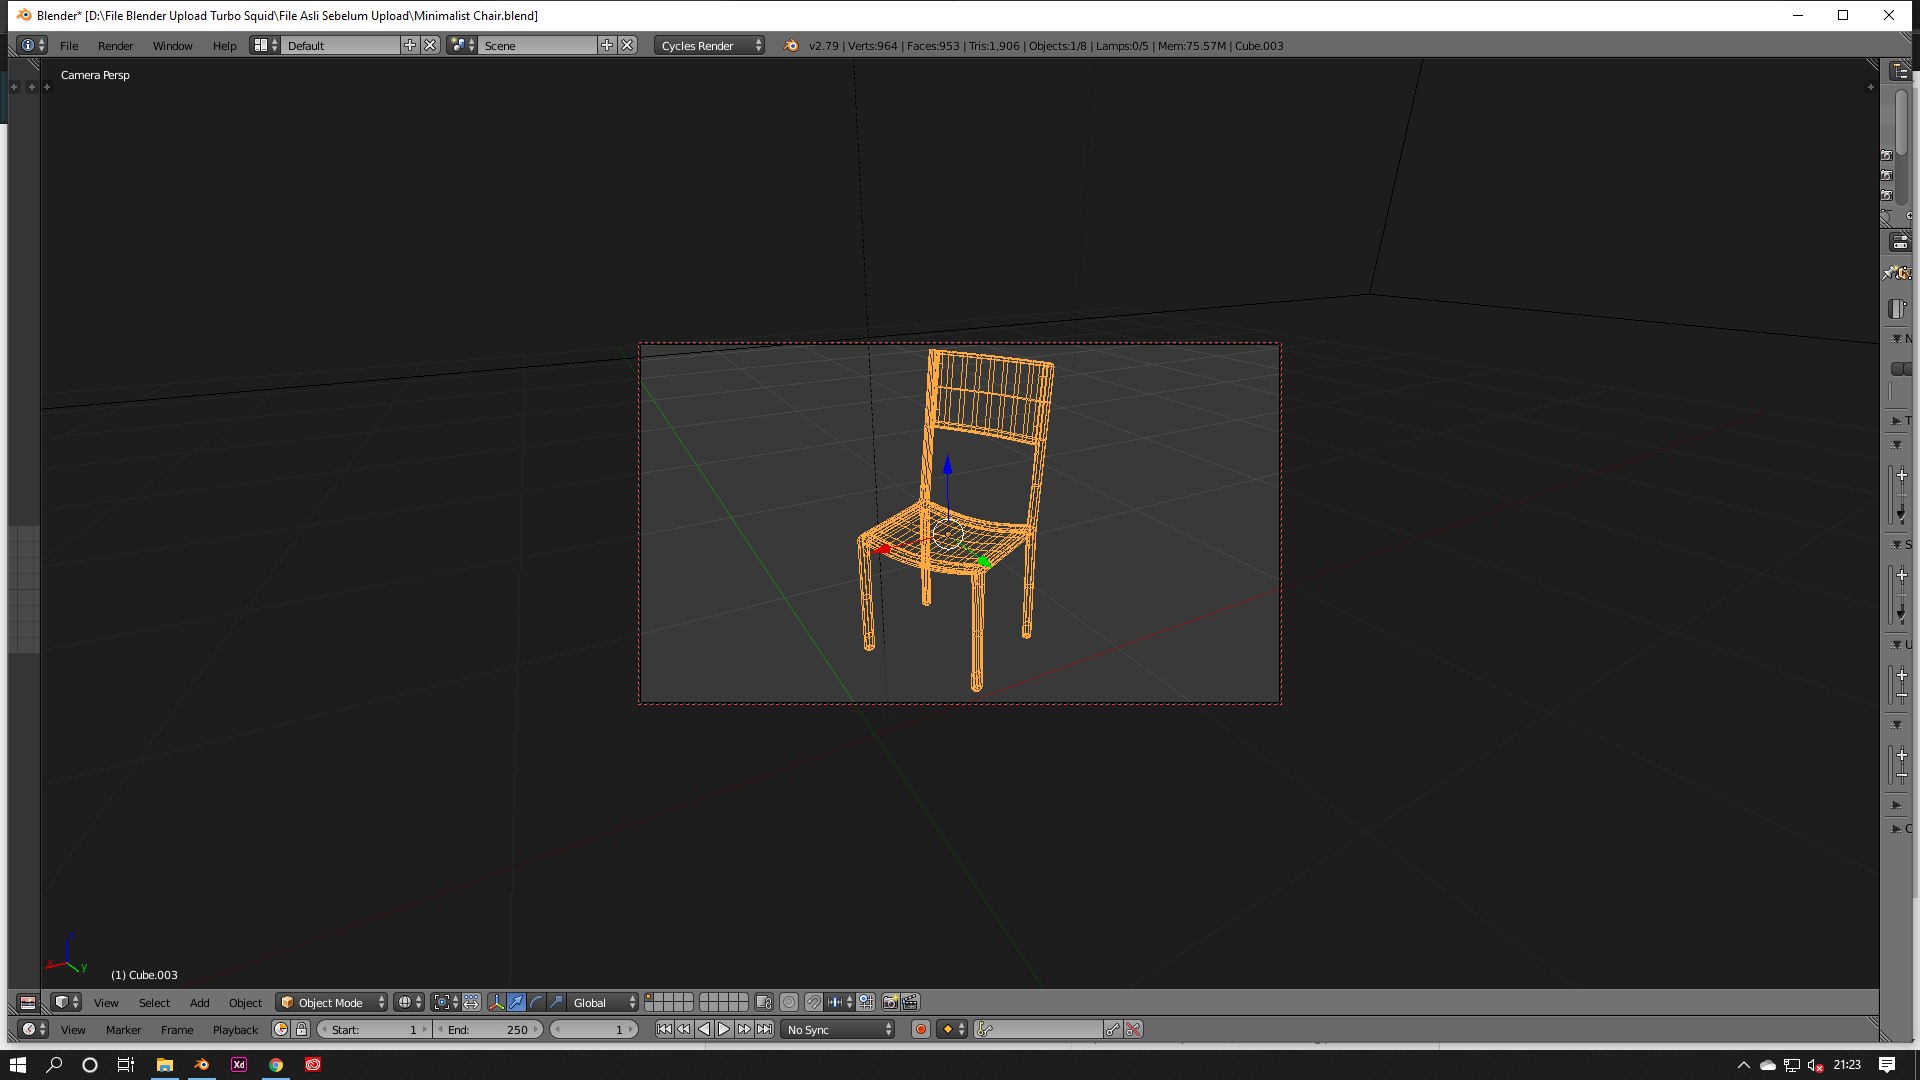Open the Playback menu
This screenshot has width=1920, height=1080.
235,1030
